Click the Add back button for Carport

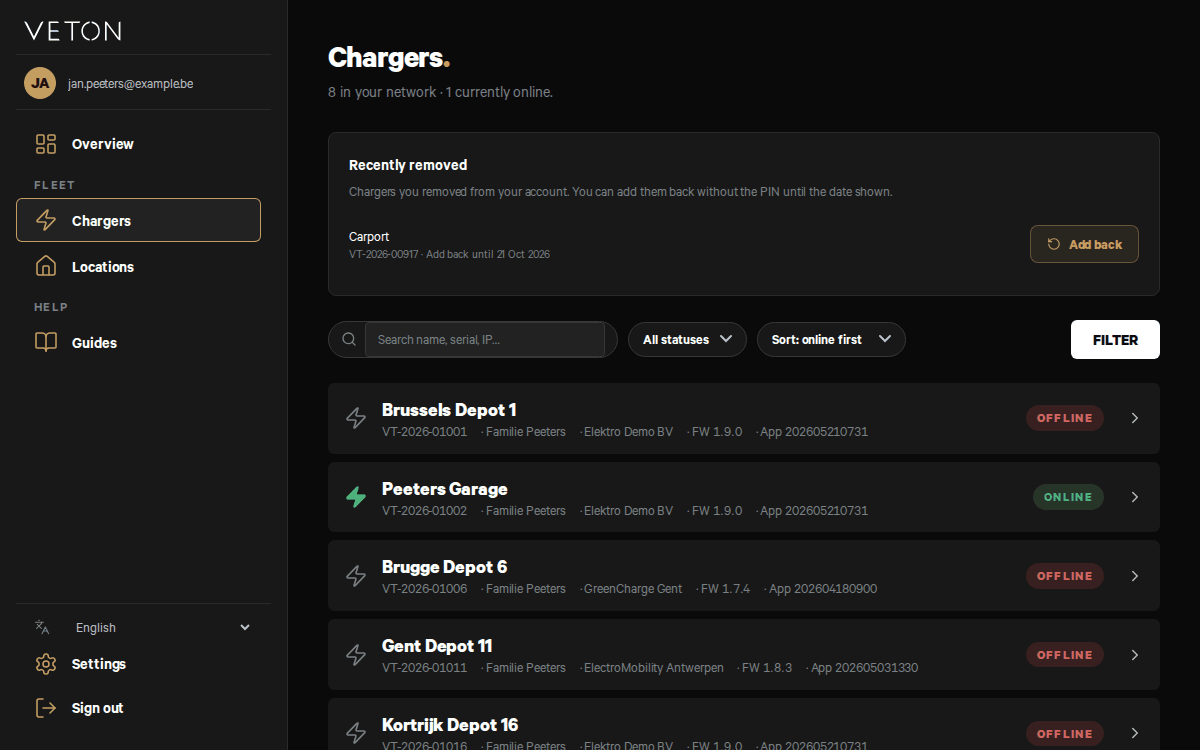tap(1084, 244)
